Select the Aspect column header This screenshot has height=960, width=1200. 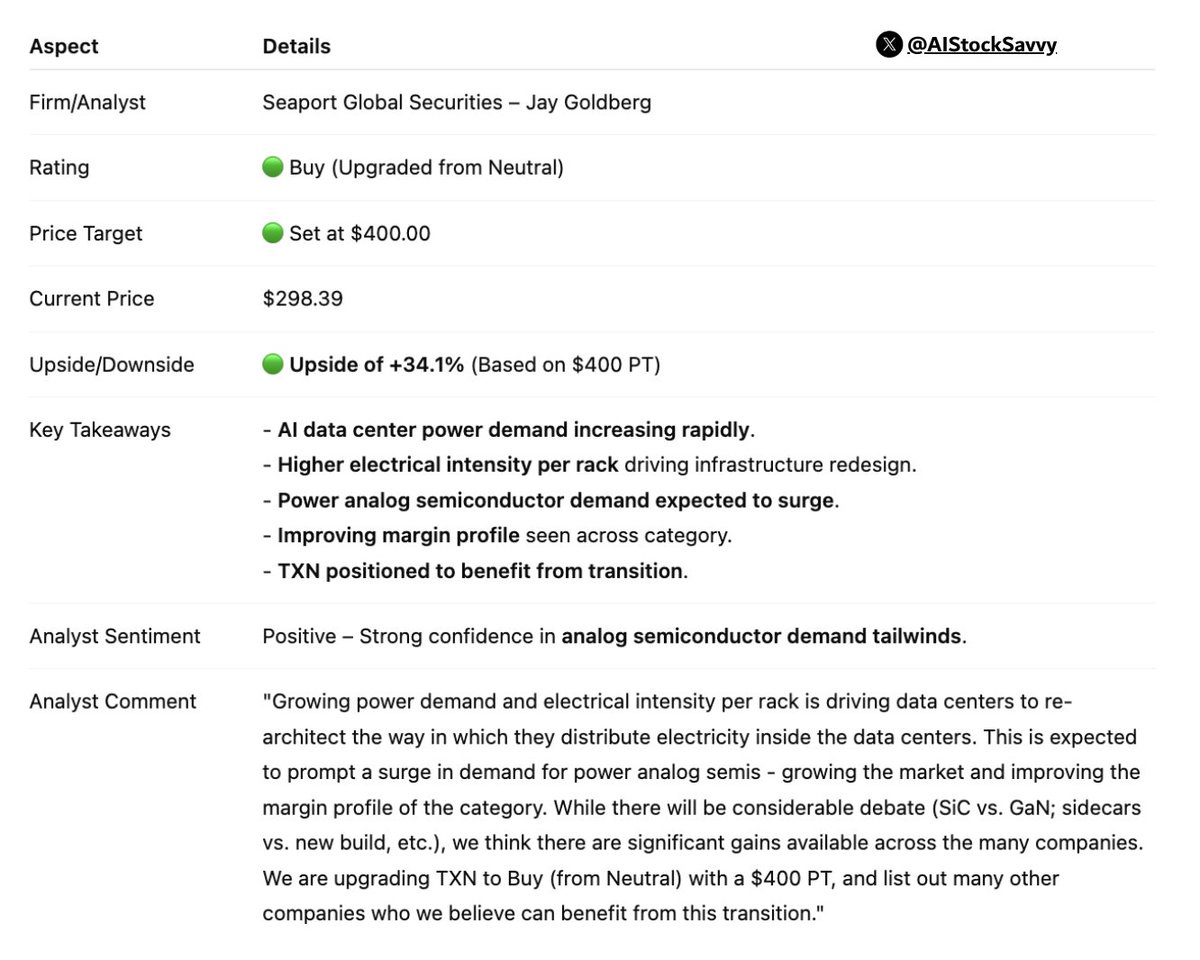tap(64, 46)
